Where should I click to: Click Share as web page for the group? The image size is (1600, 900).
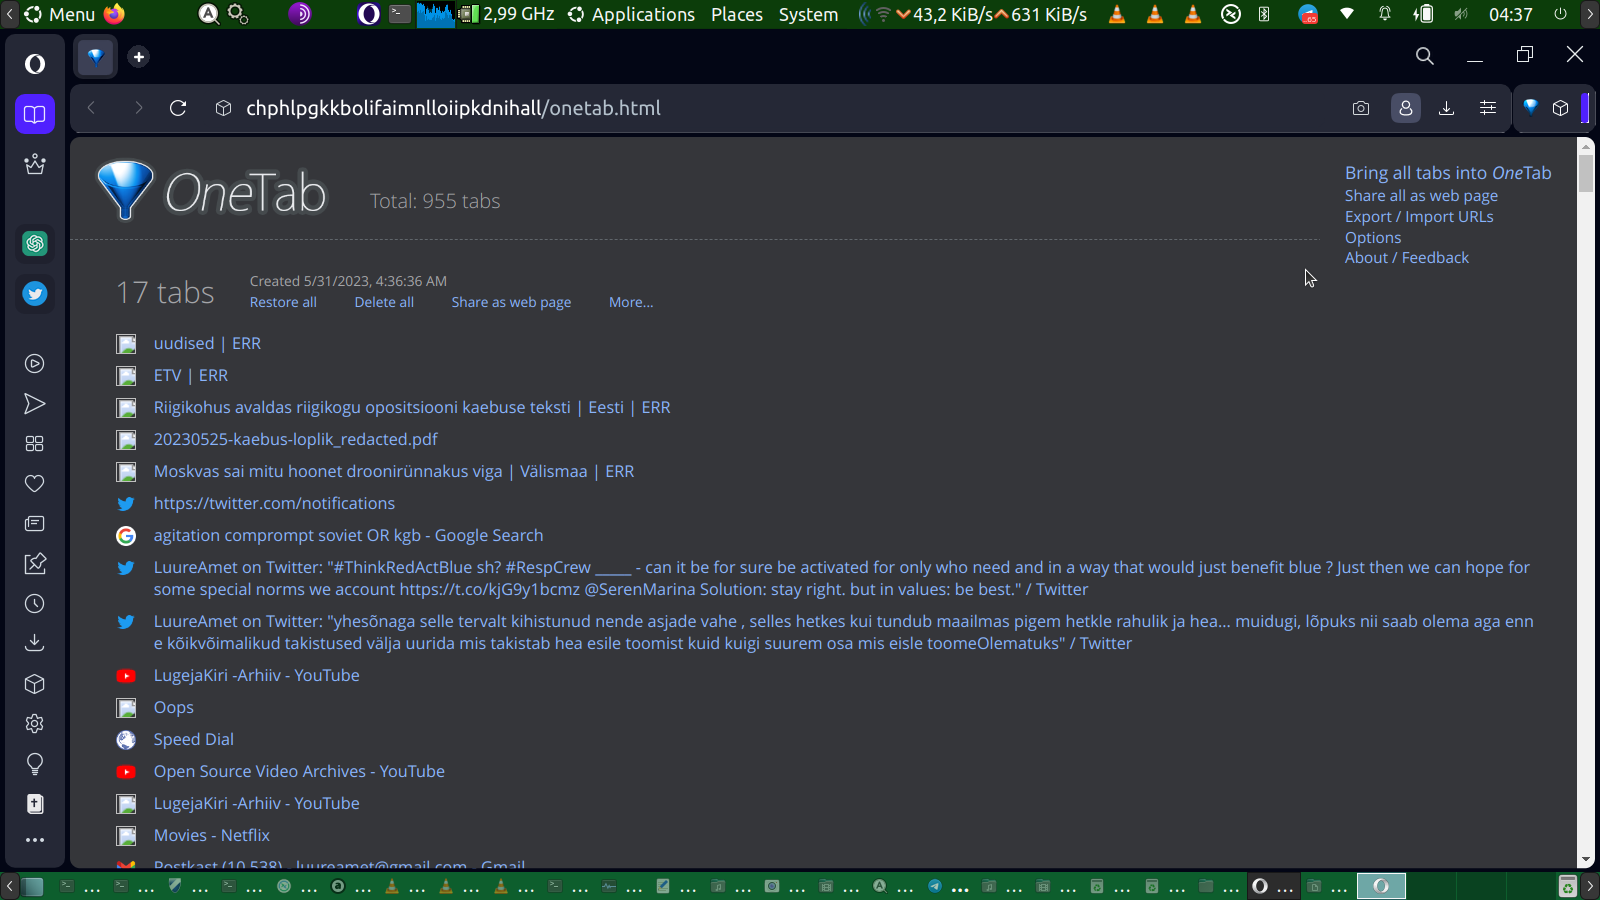coord(511,302)
